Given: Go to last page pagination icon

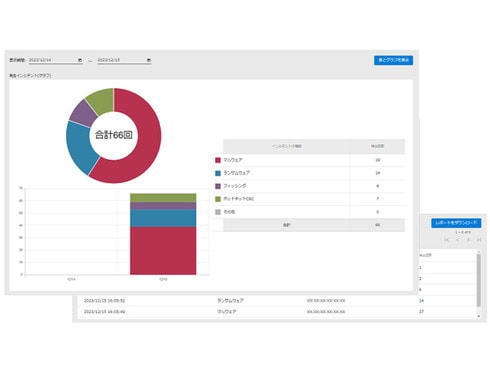Looking at the screenshot, I should pyautogui.click(x=479, y=240).
